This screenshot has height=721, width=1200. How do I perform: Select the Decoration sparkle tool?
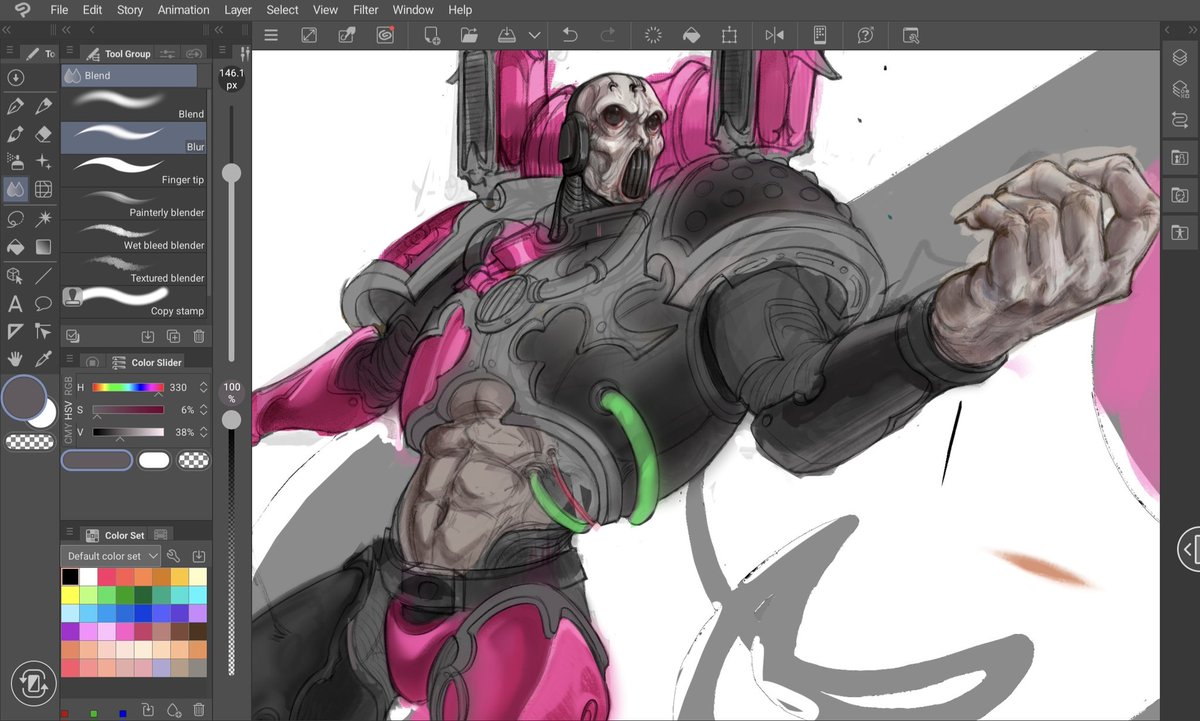coord(43,161)
